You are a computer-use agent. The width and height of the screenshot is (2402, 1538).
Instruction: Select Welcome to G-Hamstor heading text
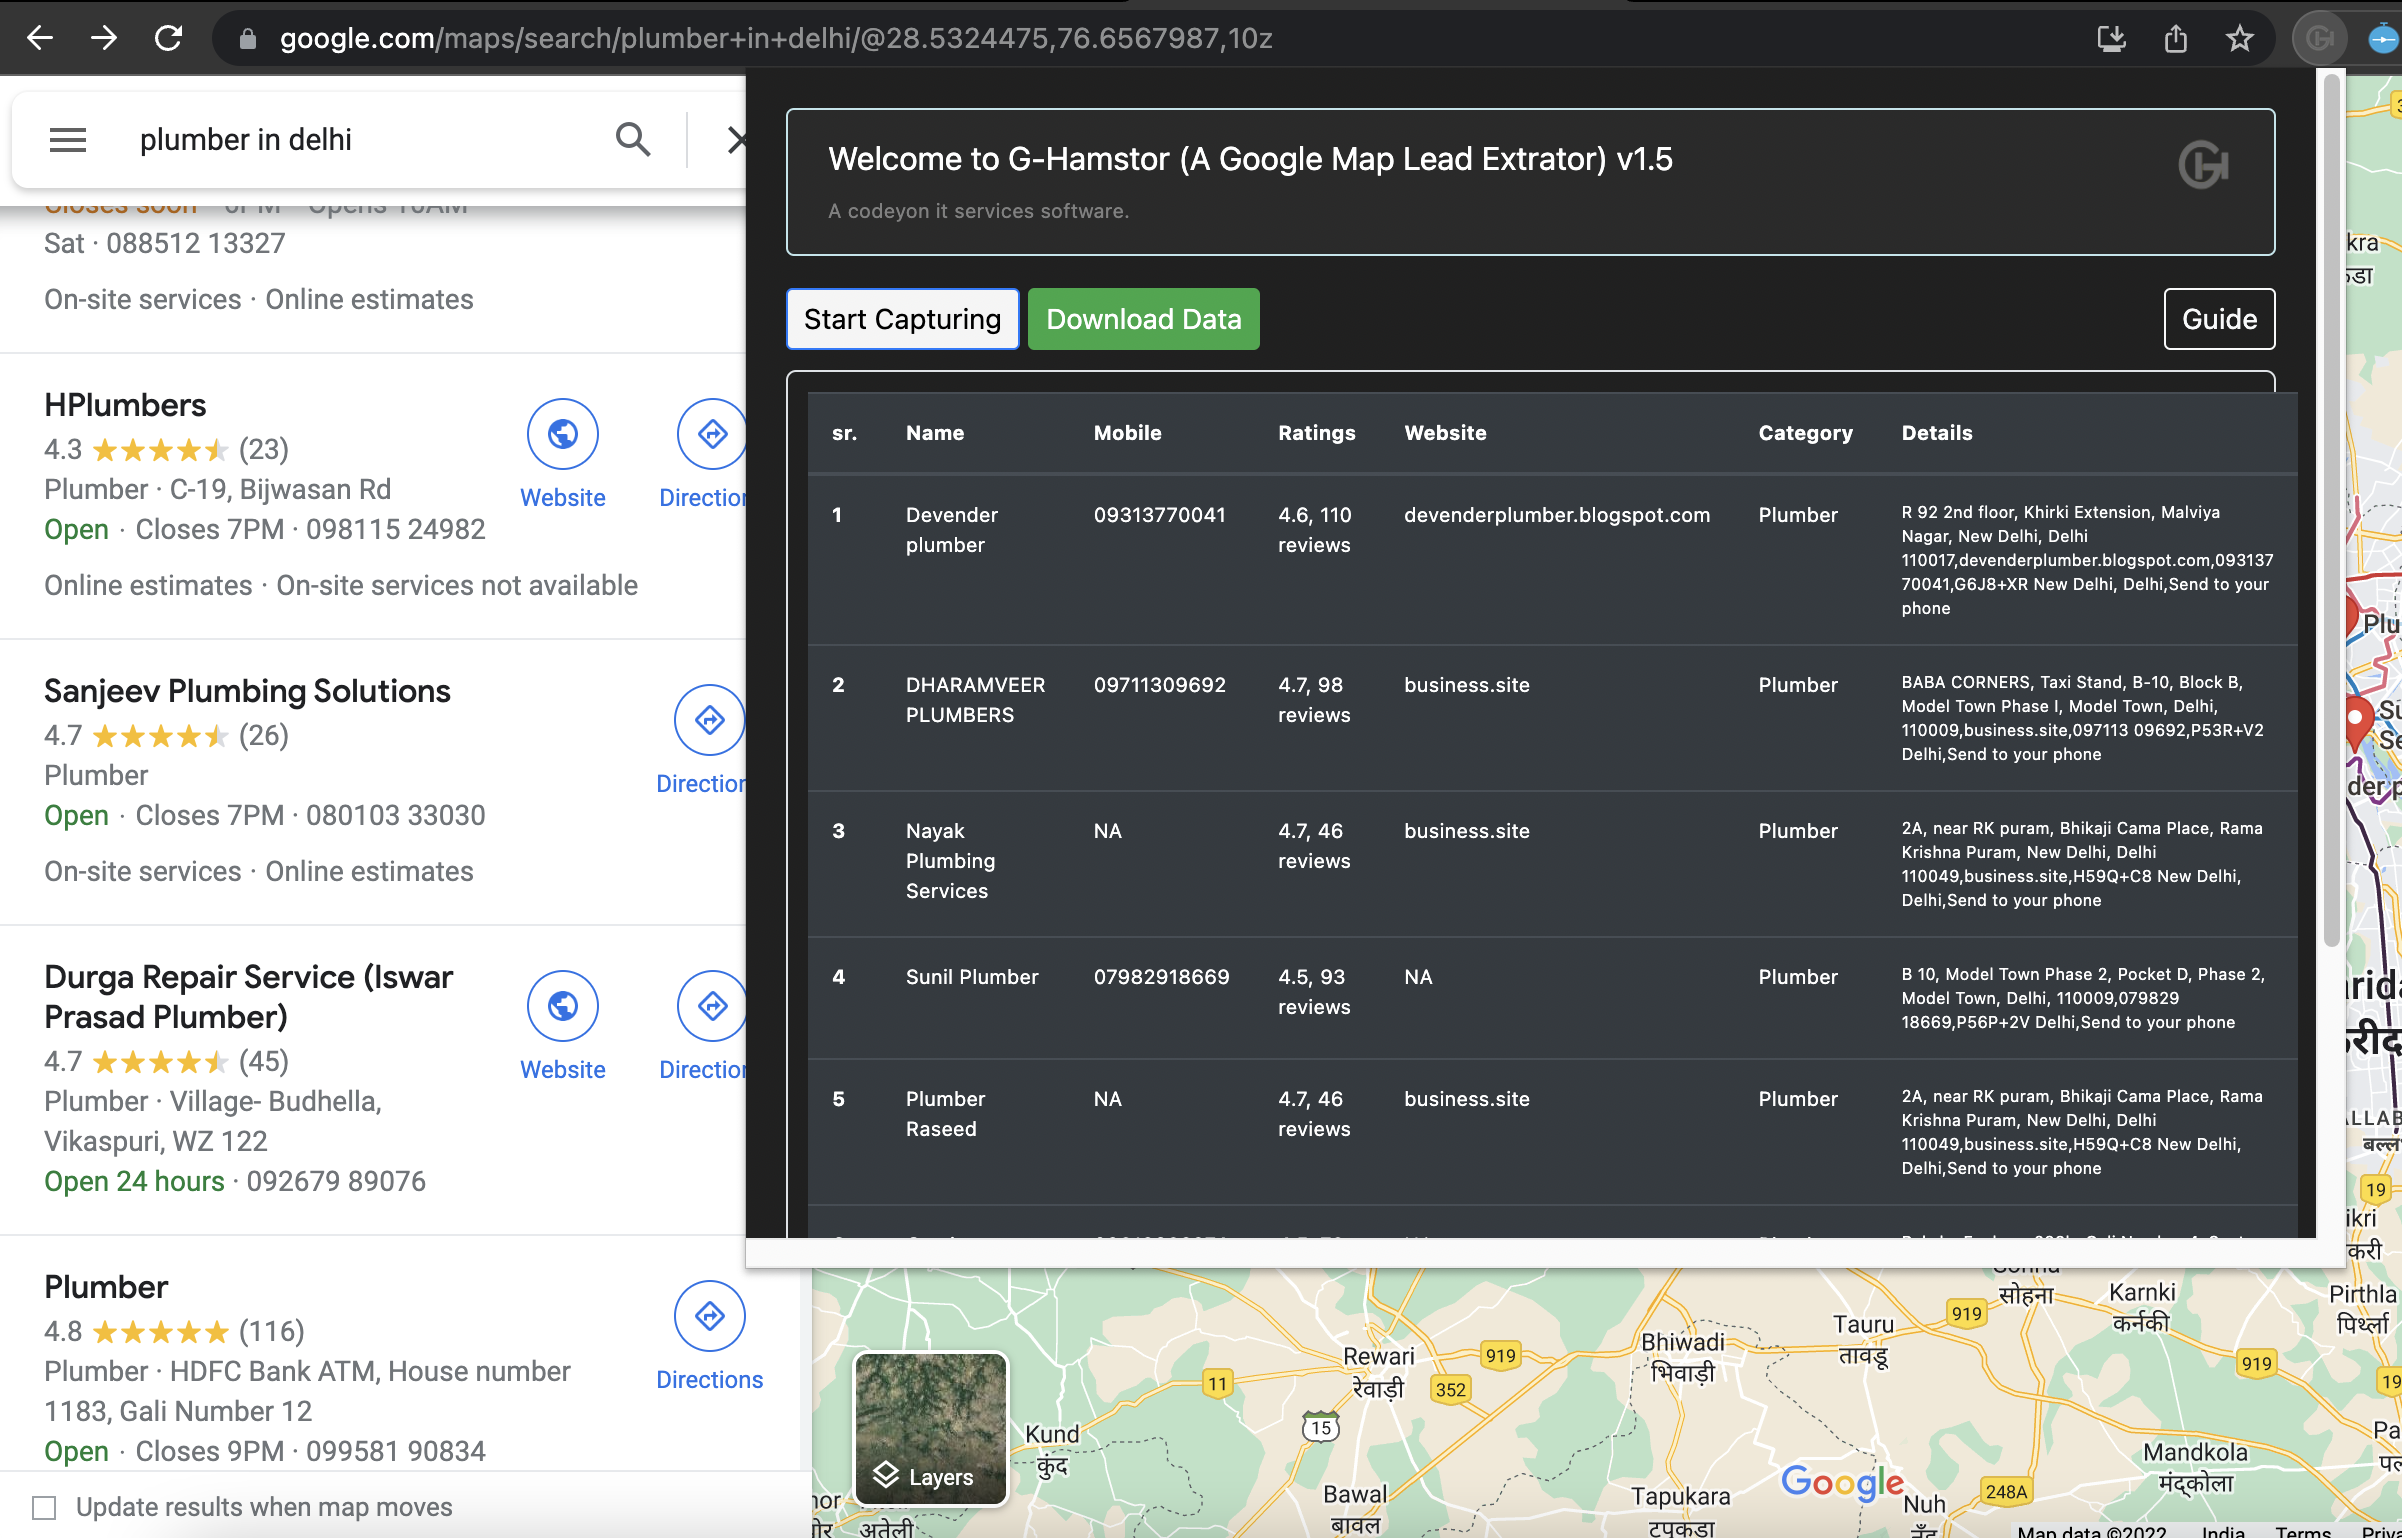click(x=1250, y=159)
